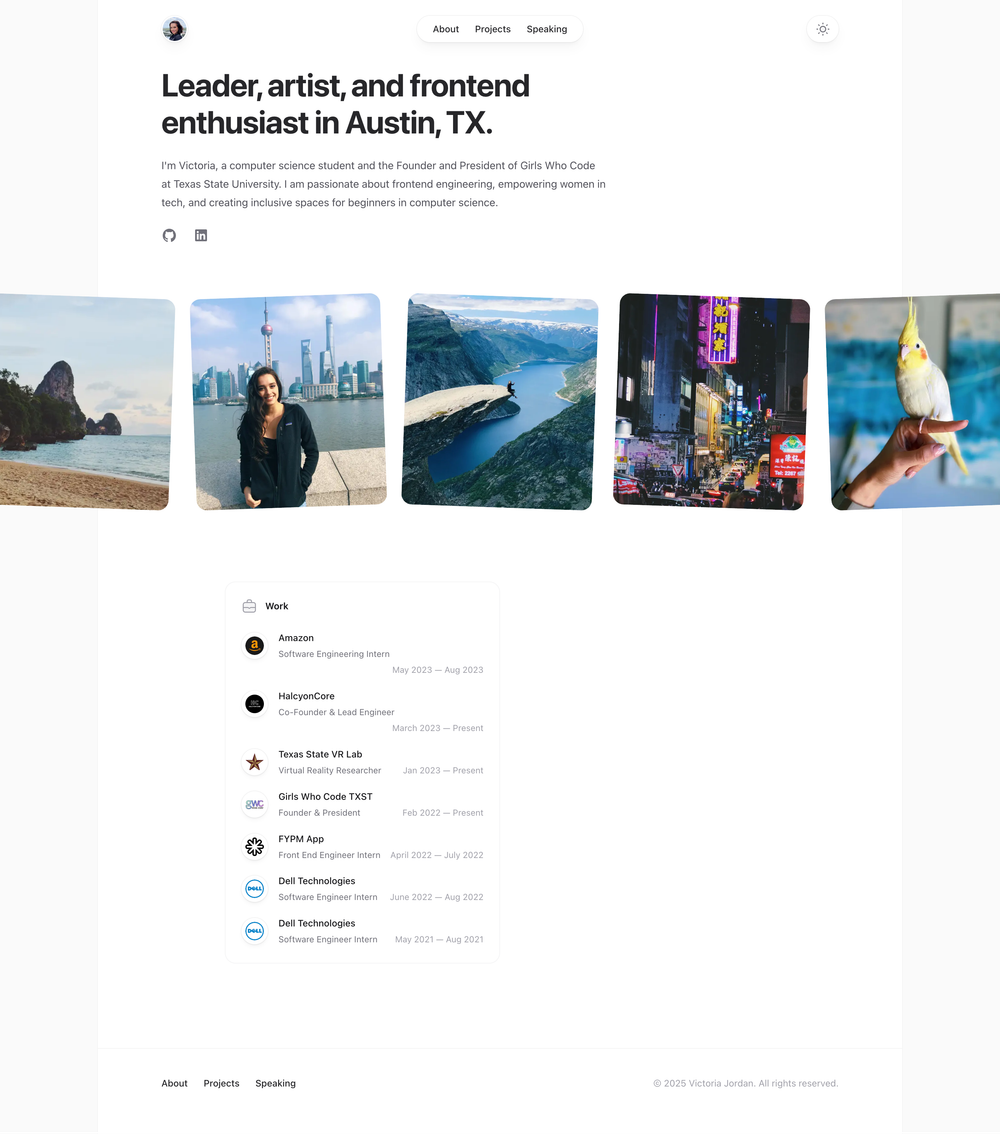This screenshot has height=1134, width=1000.
Task: Click the Texas State VR Lab entry
Action: pos(320,754)
